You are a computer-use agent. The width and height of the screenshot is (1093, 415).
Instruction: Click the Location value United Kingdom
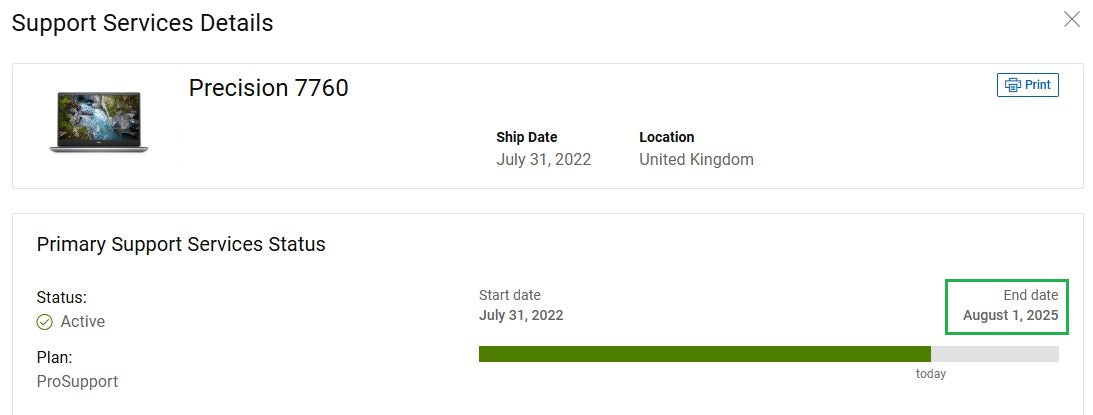[696, 160]
